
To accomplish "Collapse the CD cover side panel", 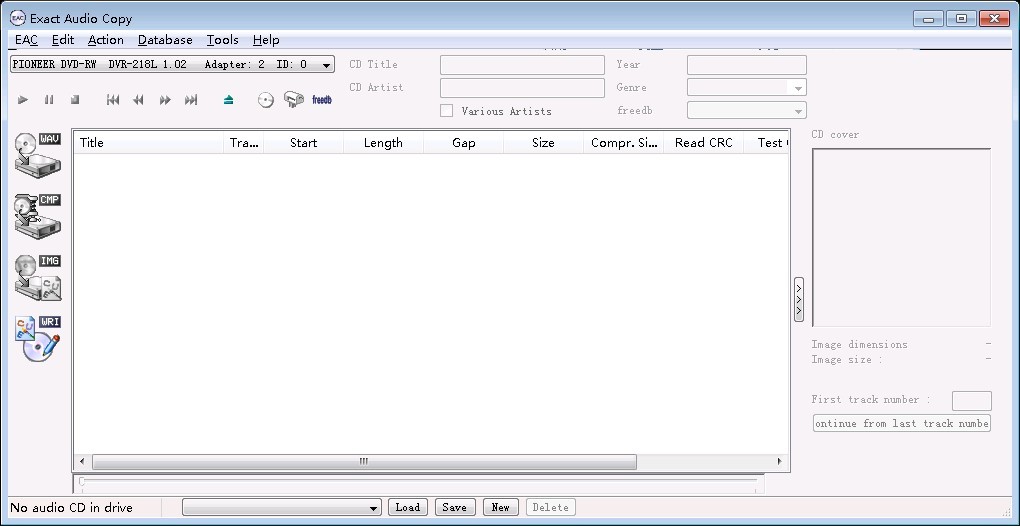I will pyautogui.click(x=798, y=299).
